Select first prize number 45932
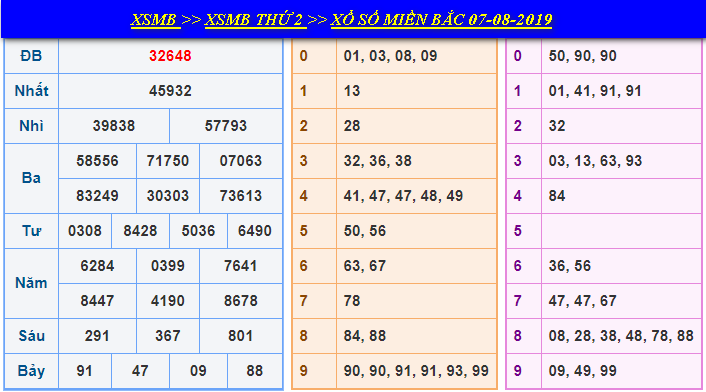 click(170, 91)
